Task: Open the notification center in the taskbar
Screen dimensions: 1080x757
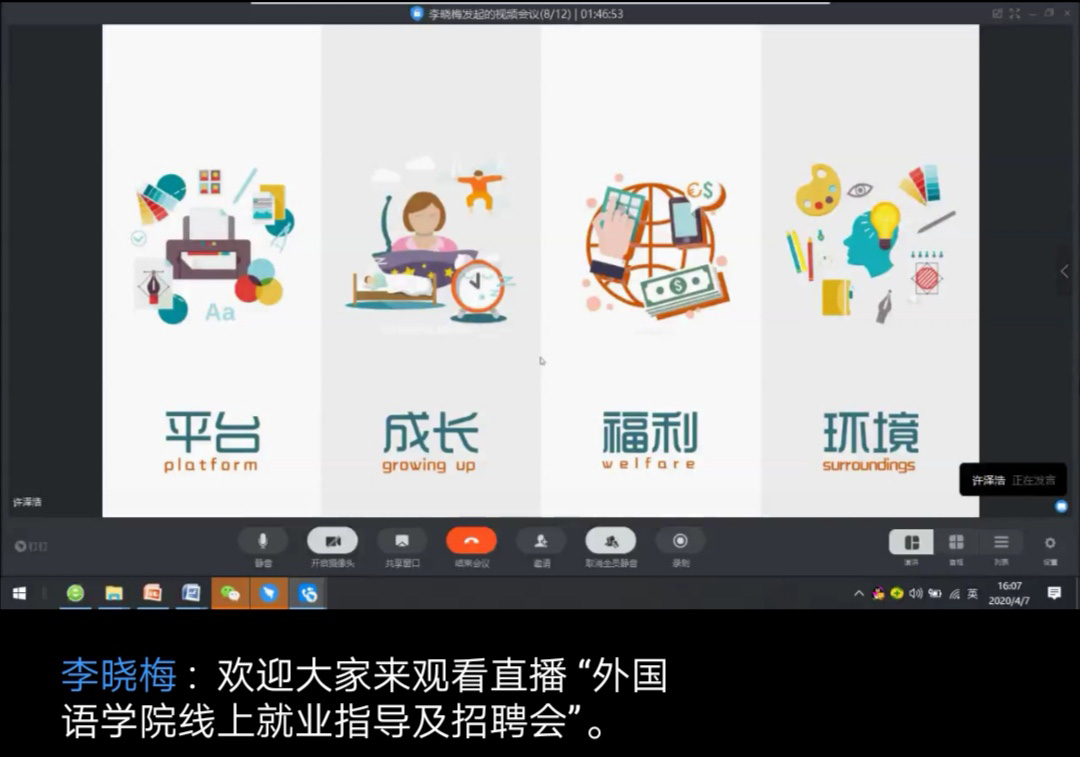Action: pos(1053,594)
